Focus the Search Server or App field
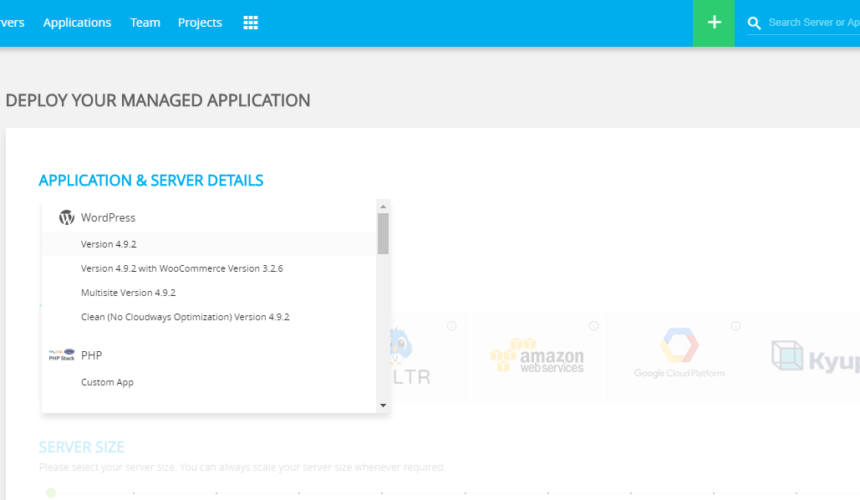Screen dimensions: 860x500 (814, 22)
